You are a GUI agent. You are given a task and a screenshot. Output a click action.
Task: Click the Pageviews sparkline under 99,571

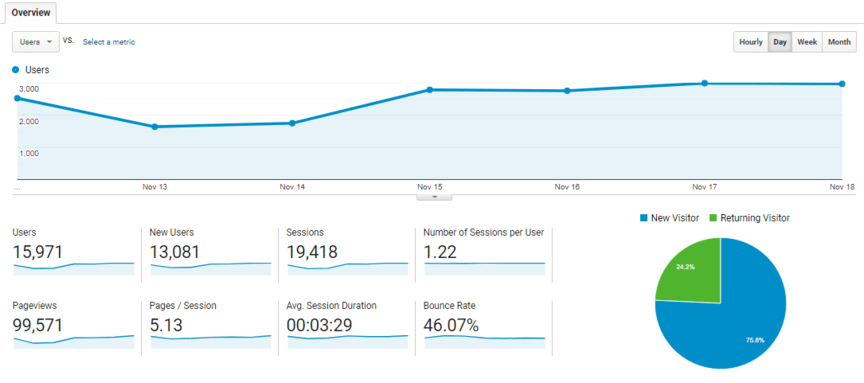(73, 342)
